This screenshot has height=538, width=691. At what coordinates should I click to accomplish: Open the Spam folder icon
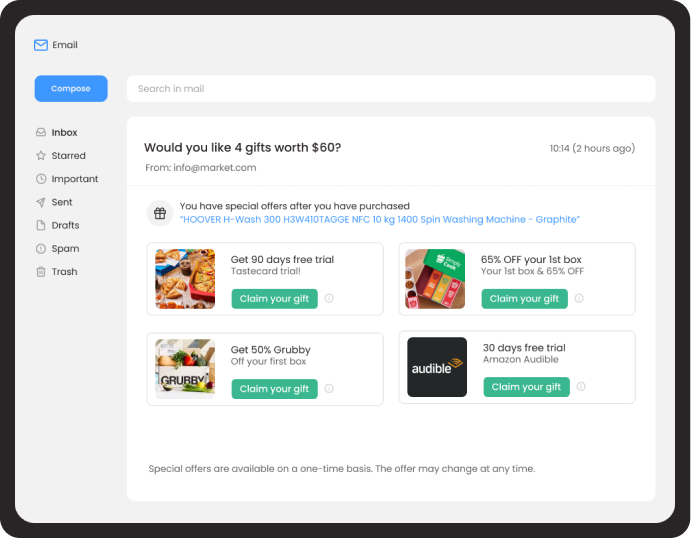tap(41, 249)
